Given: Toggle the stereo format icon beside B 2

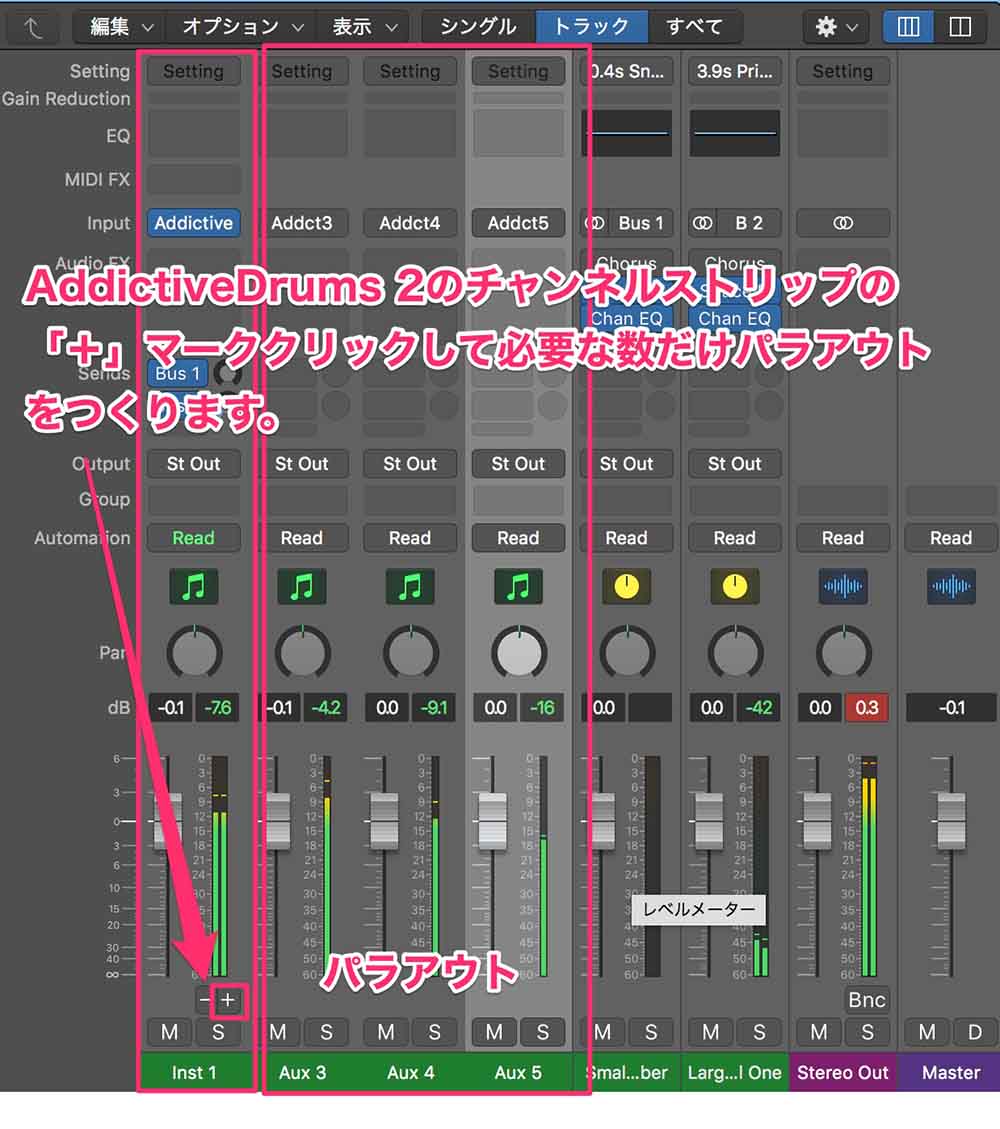Looking at the screenshot, I should click(x=703, y=223).
